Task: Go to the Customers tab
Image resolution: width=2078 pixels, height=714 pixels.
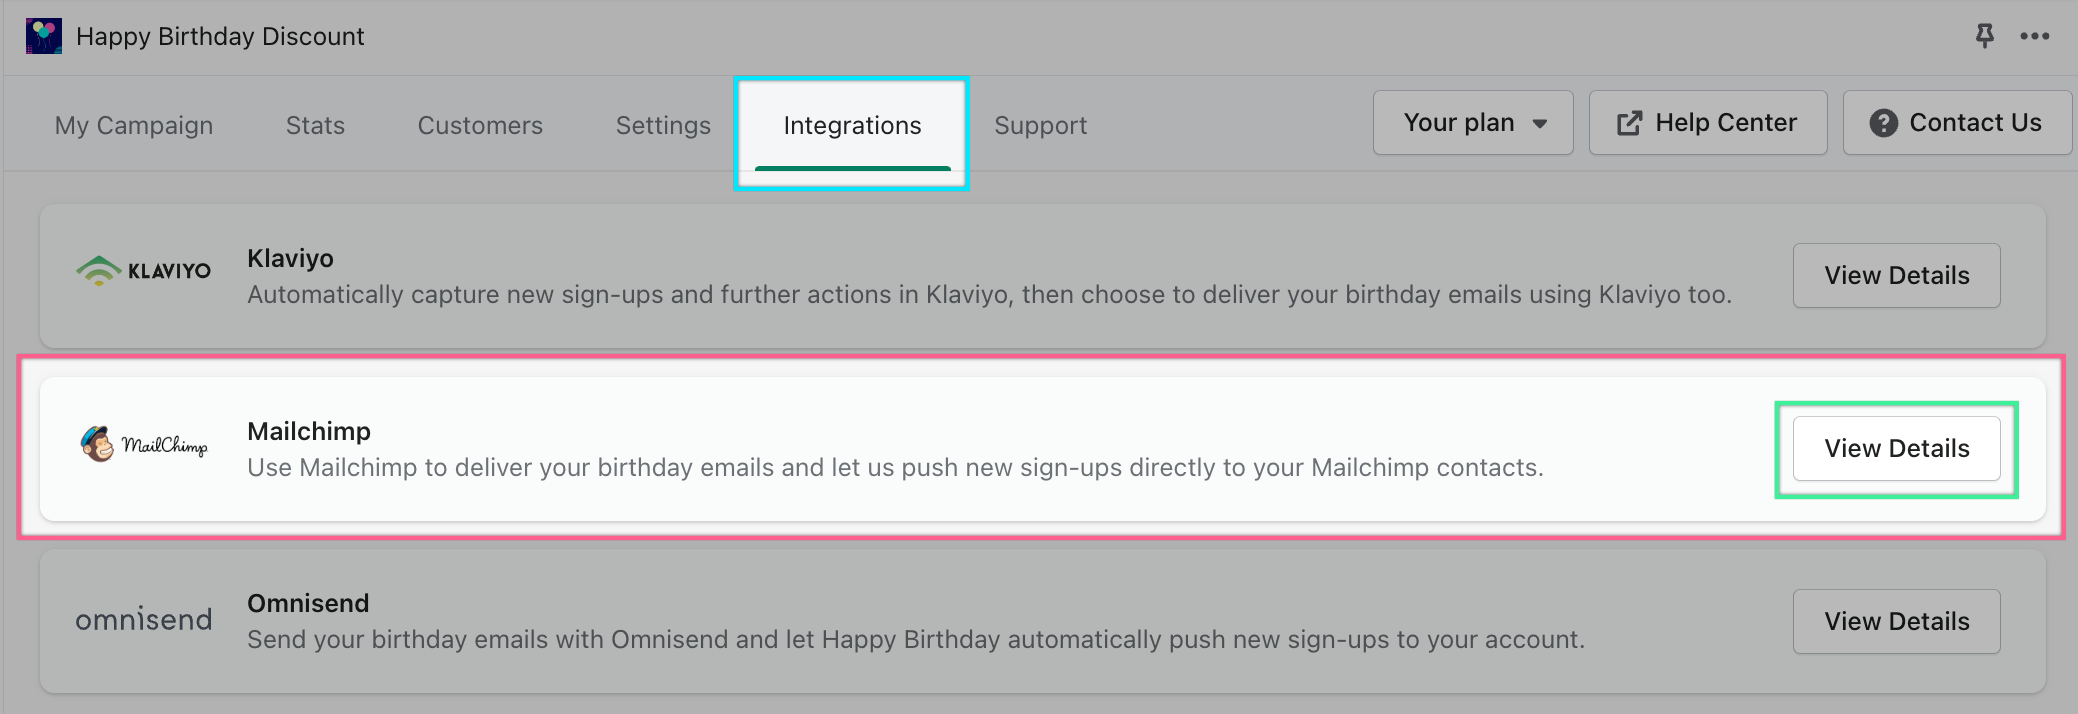Action: tap(480, 126)
